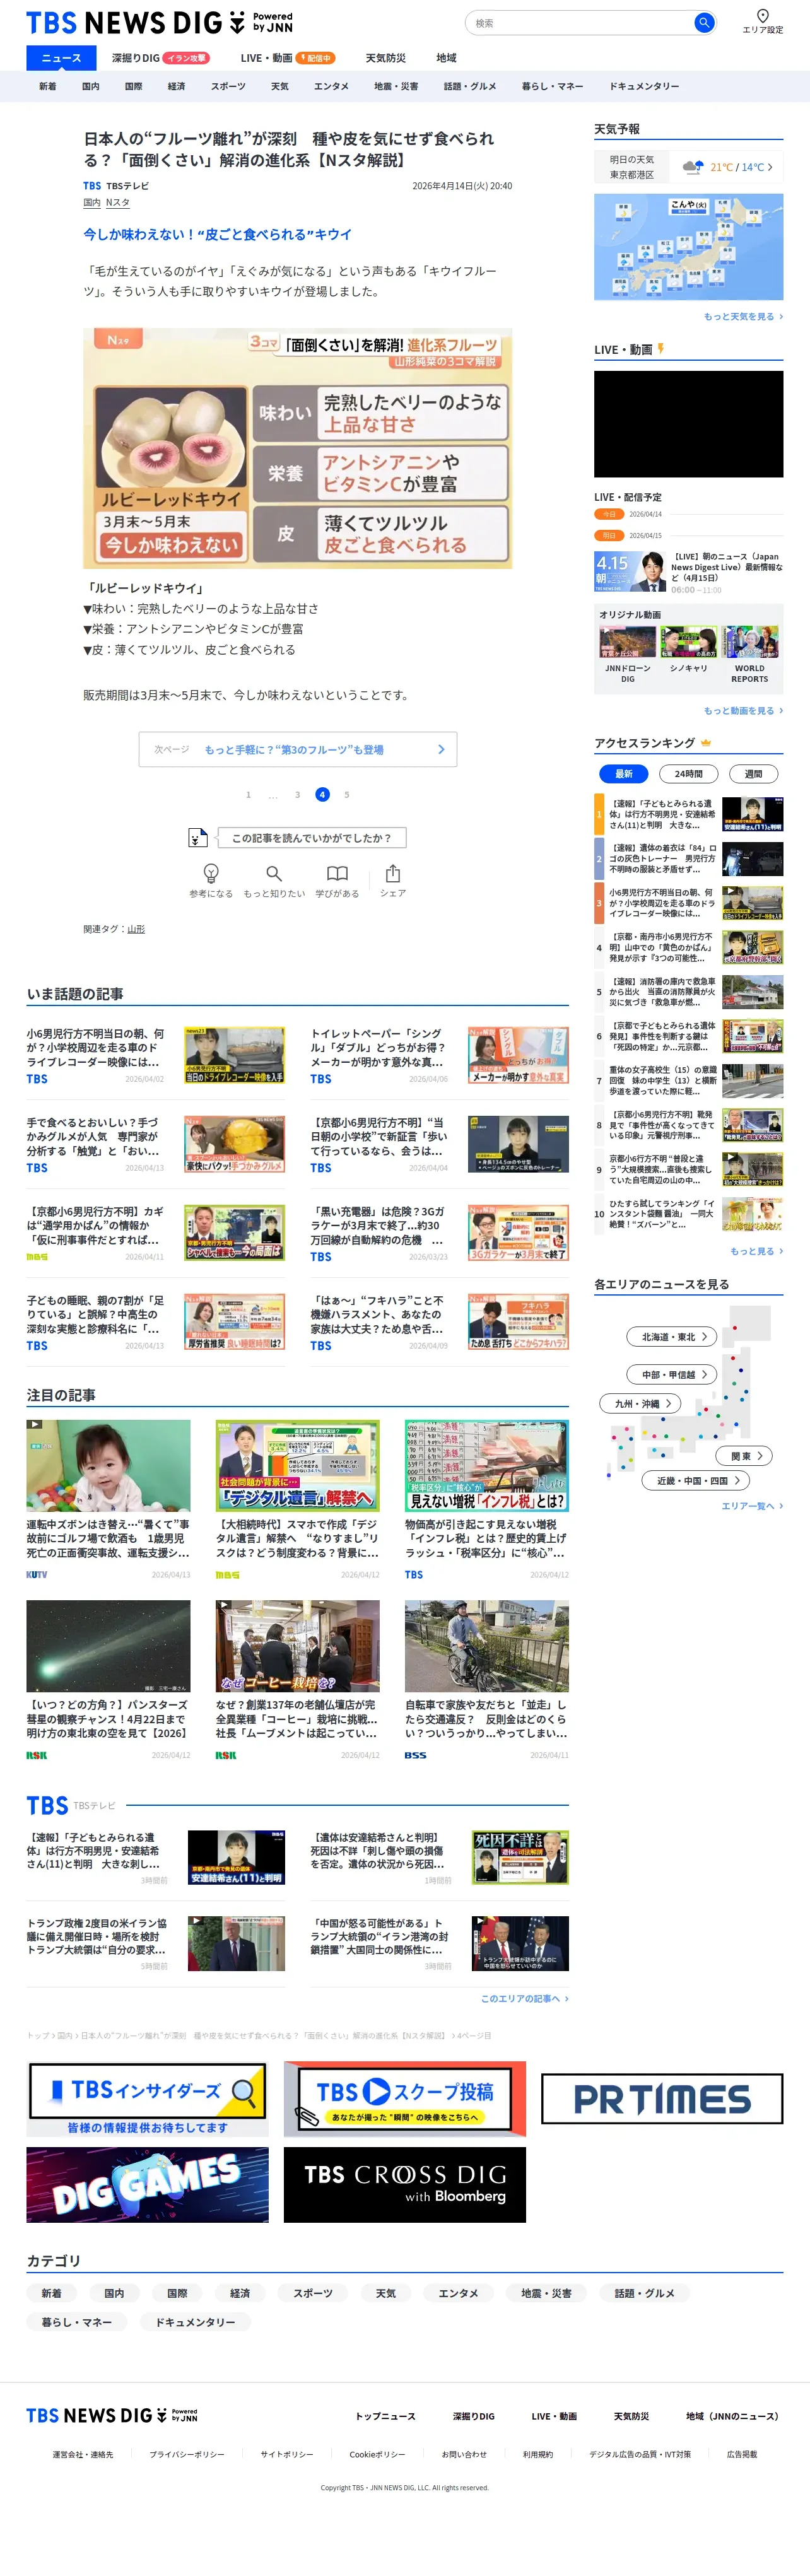The height and width of the screenshot is (2576, 810).
Task: Select the 週間 ranking filter
Action: point(753,773)
